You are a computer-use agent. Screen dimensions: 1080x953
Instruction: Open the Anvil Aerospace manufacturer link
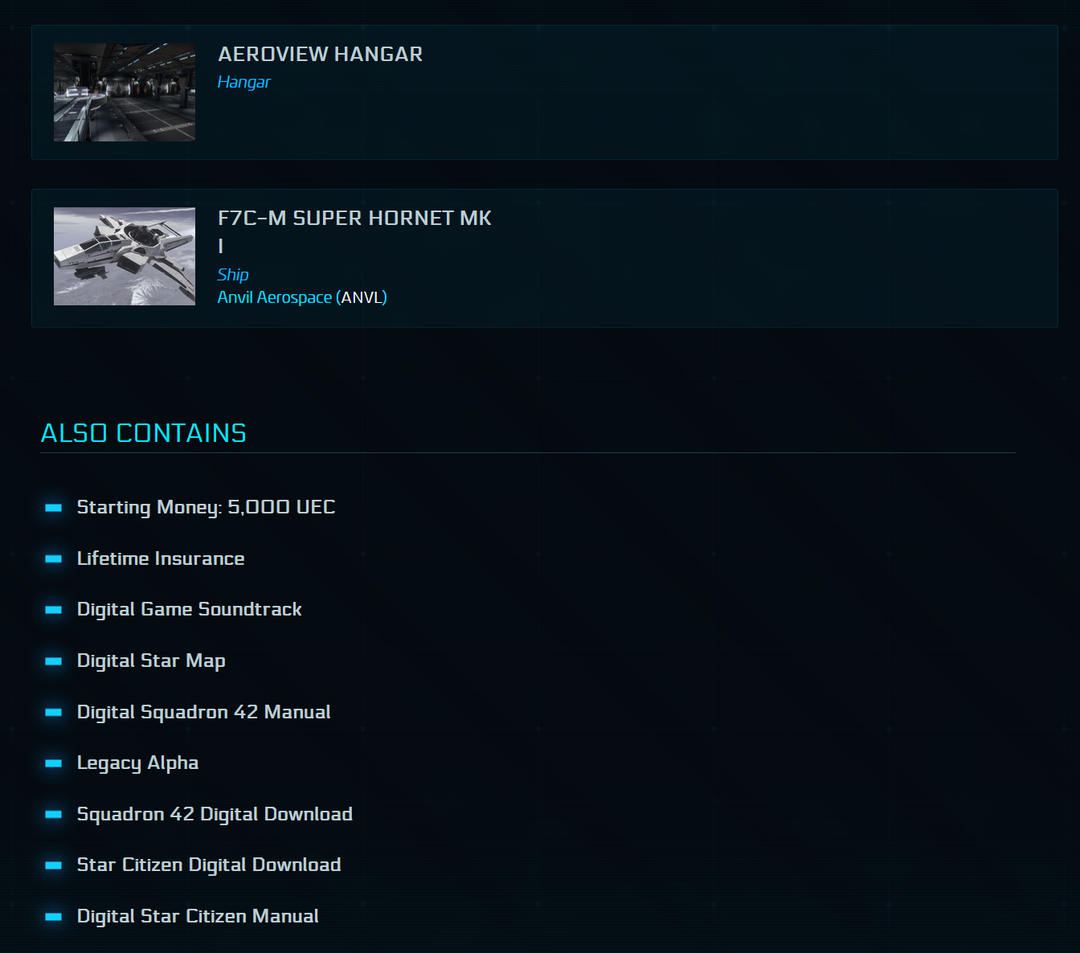click(x=273, y=297)
